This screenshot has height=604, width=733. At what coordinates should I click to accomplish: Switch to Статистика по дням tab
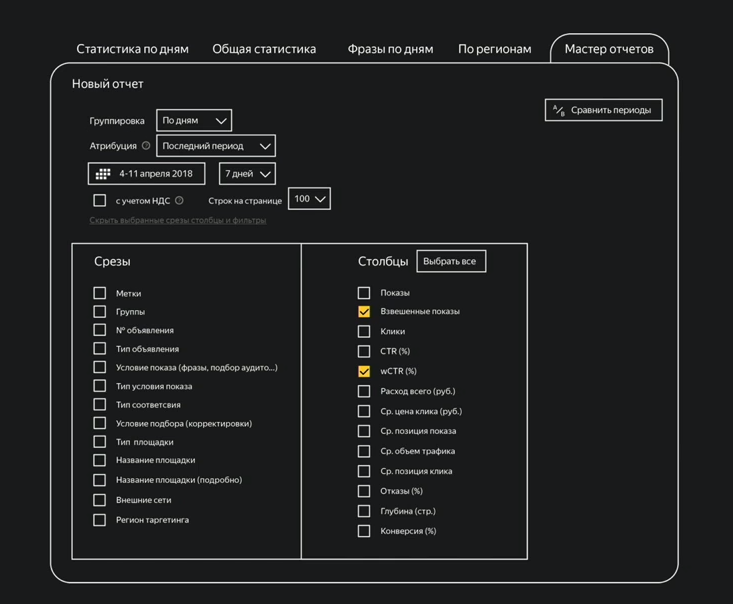[132, 49]
